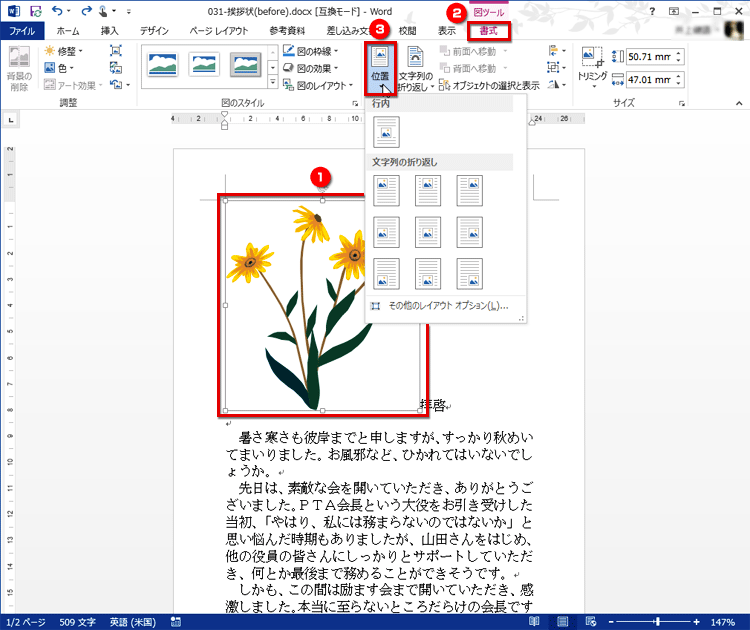This screenshot has height=630, width=750.
Task: Open the 図のスタイル group dialog launcher
Action: coord(355,103)
